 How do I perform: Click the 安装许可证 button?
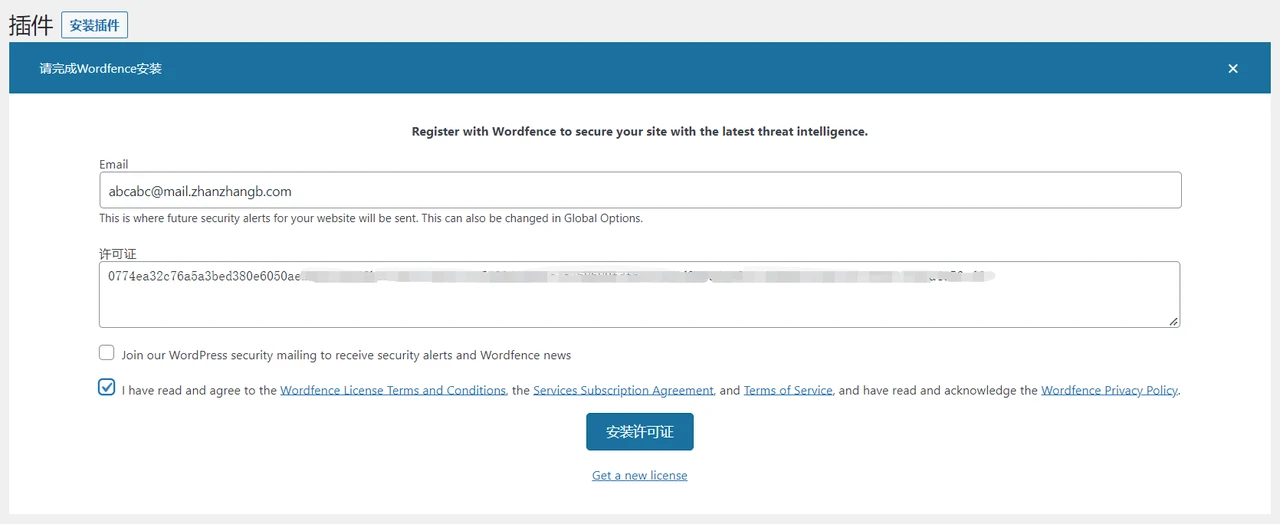(x=640, y=432)
